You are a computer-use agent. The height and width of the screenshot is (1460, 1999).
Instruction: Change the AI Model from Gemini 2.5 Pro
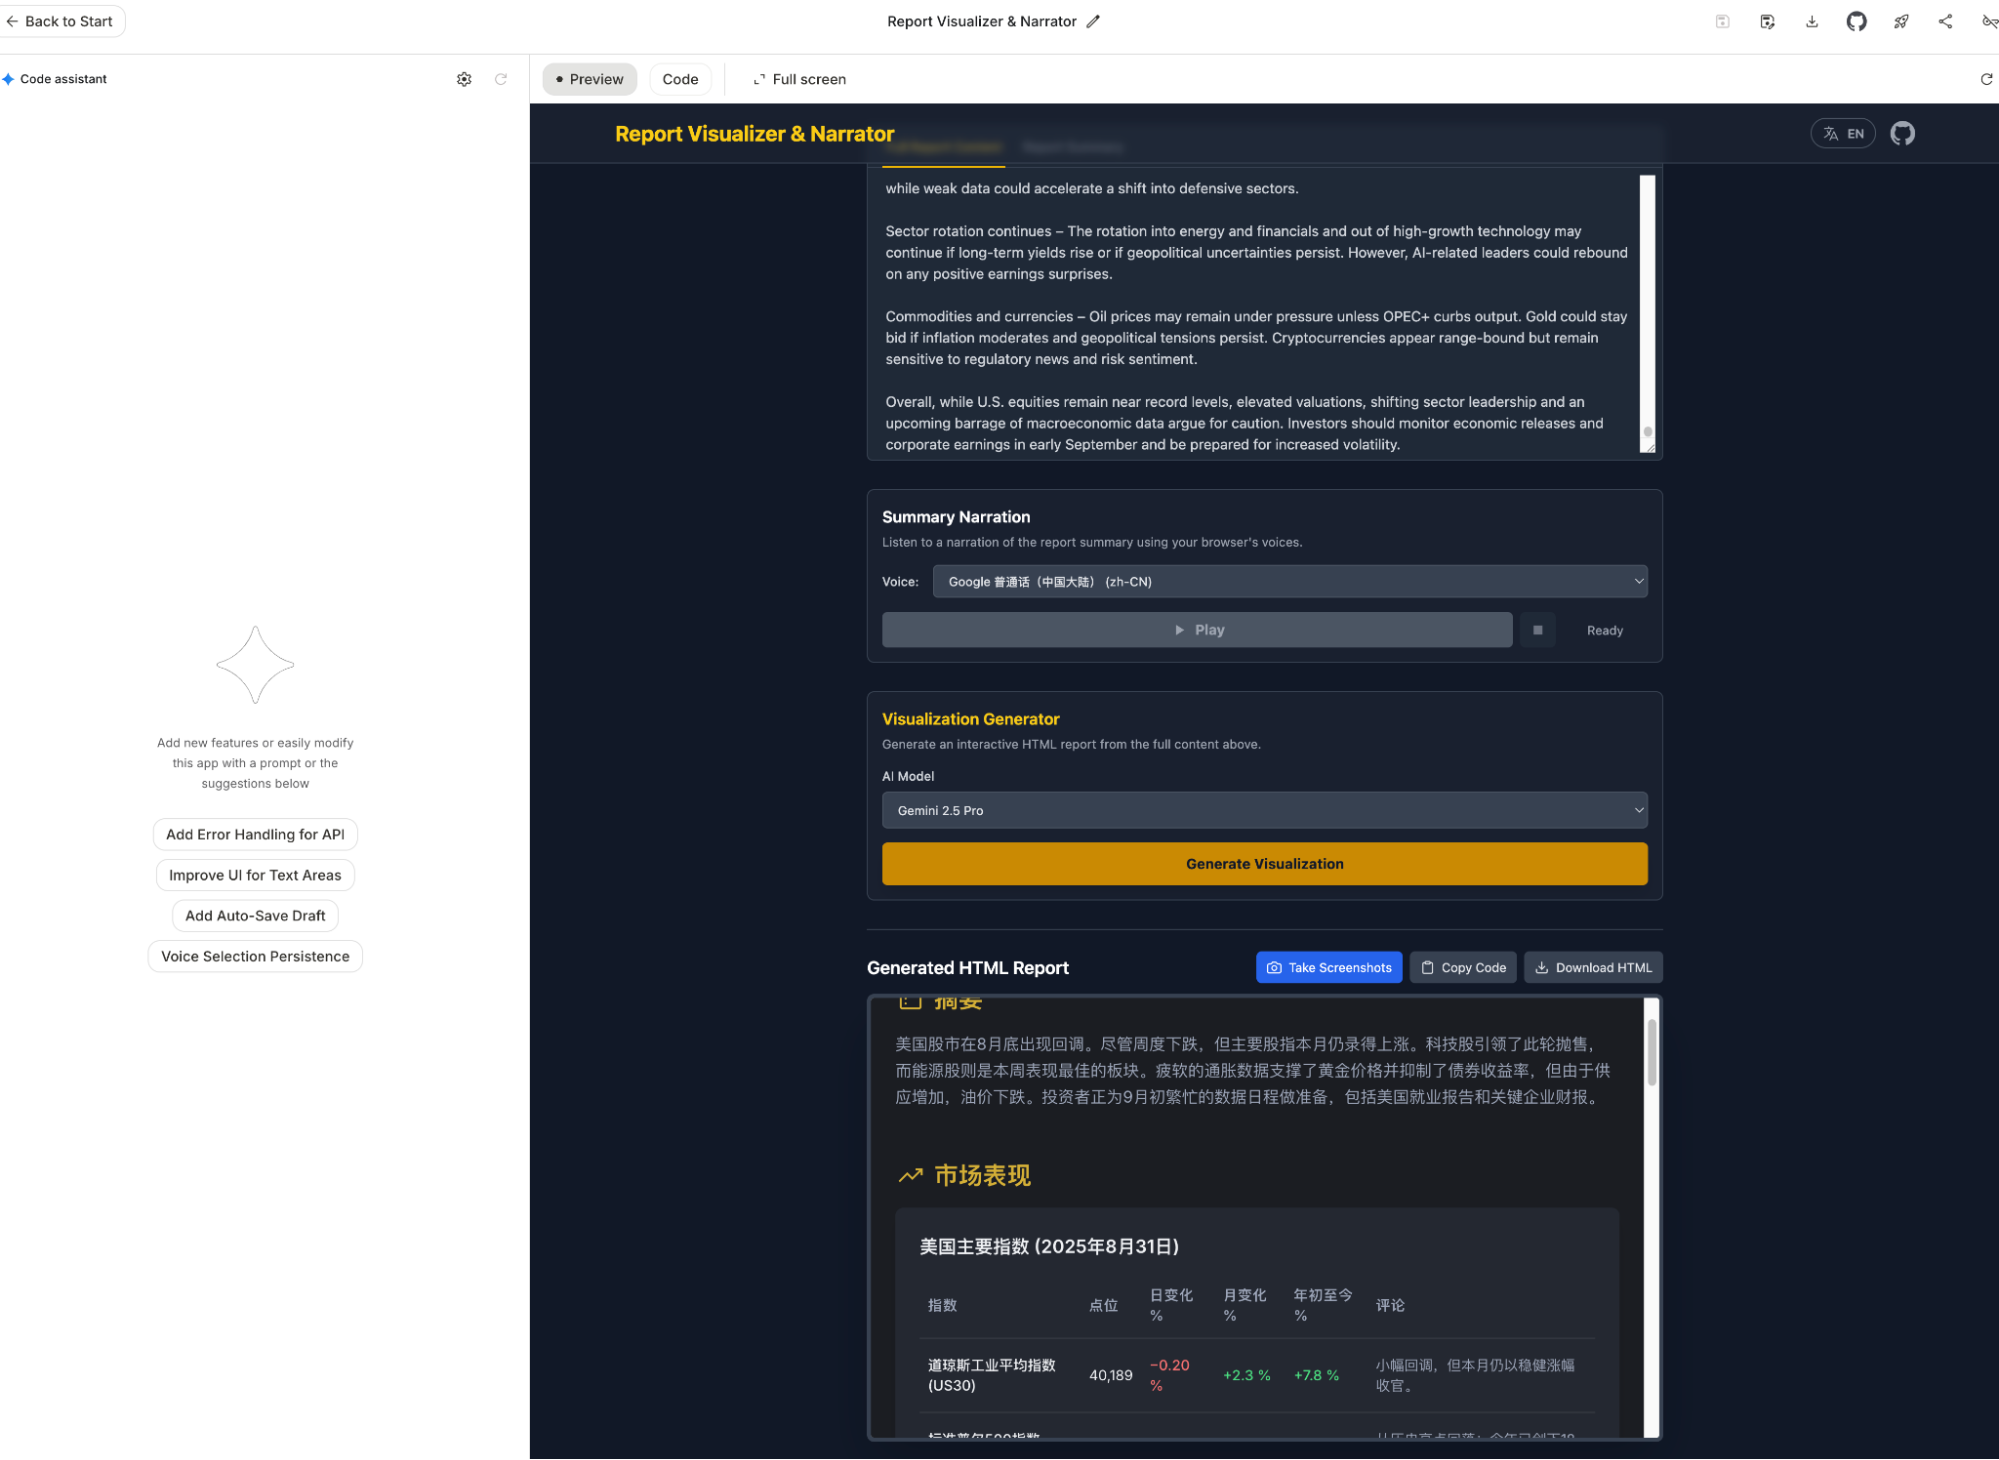click(x=1263, y=810)
